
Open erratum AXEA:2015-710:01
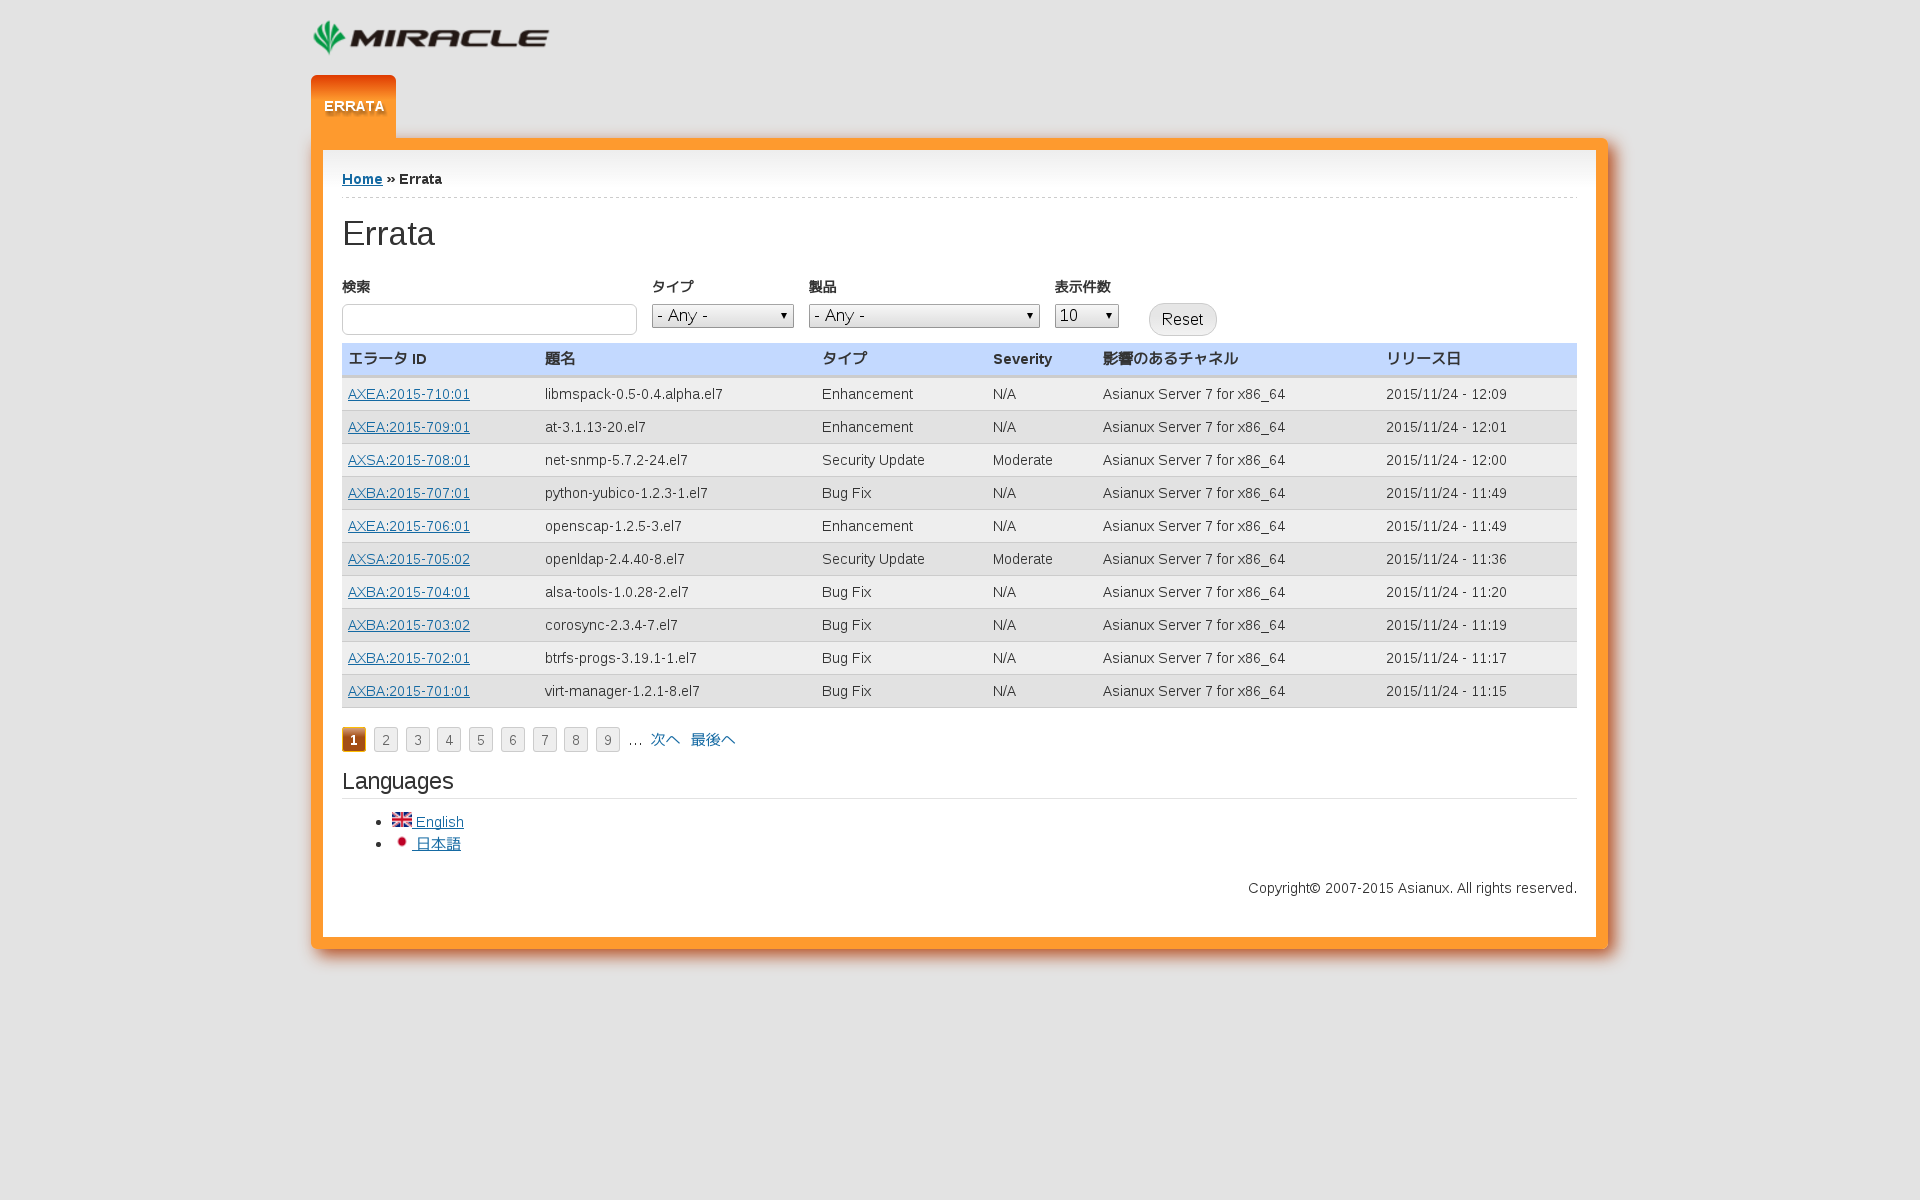pyautogui.click(x=409, y=394)
